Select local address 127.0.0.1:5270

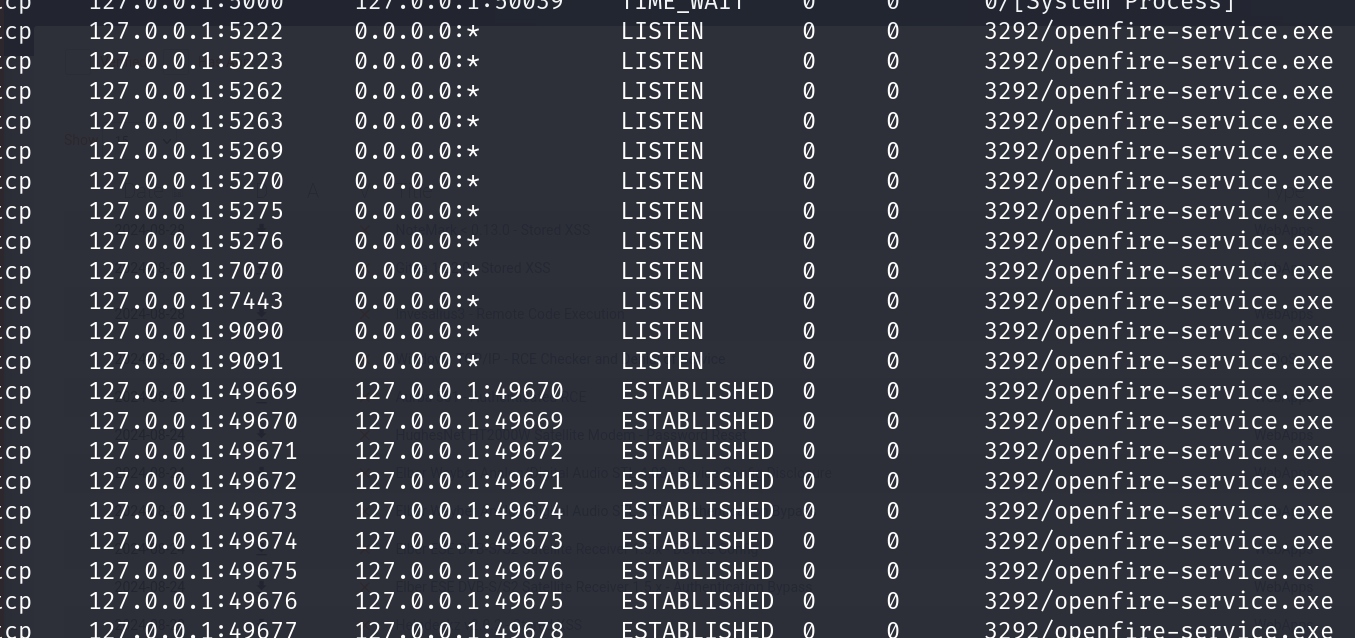point(186,181)
